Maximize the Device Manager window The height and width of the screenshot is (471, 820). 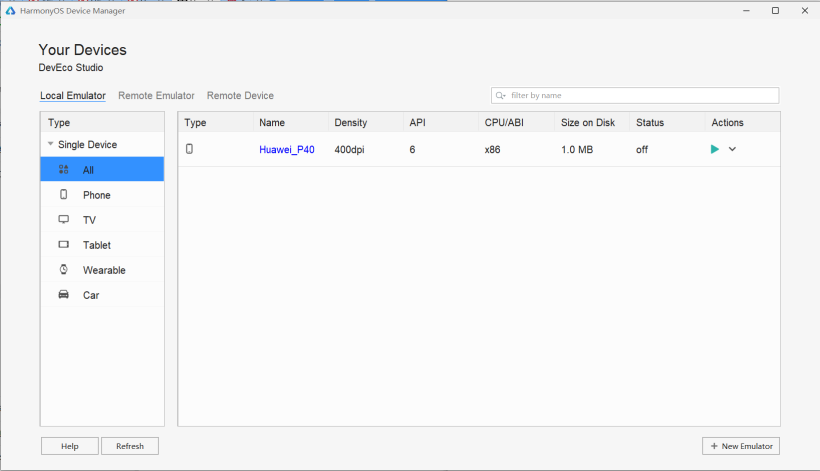point(775,10)
